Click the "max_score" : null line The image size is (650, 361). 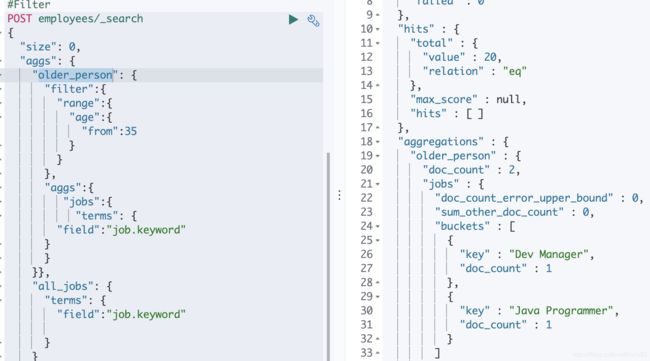pyautogui.click(x=468, y=99)
